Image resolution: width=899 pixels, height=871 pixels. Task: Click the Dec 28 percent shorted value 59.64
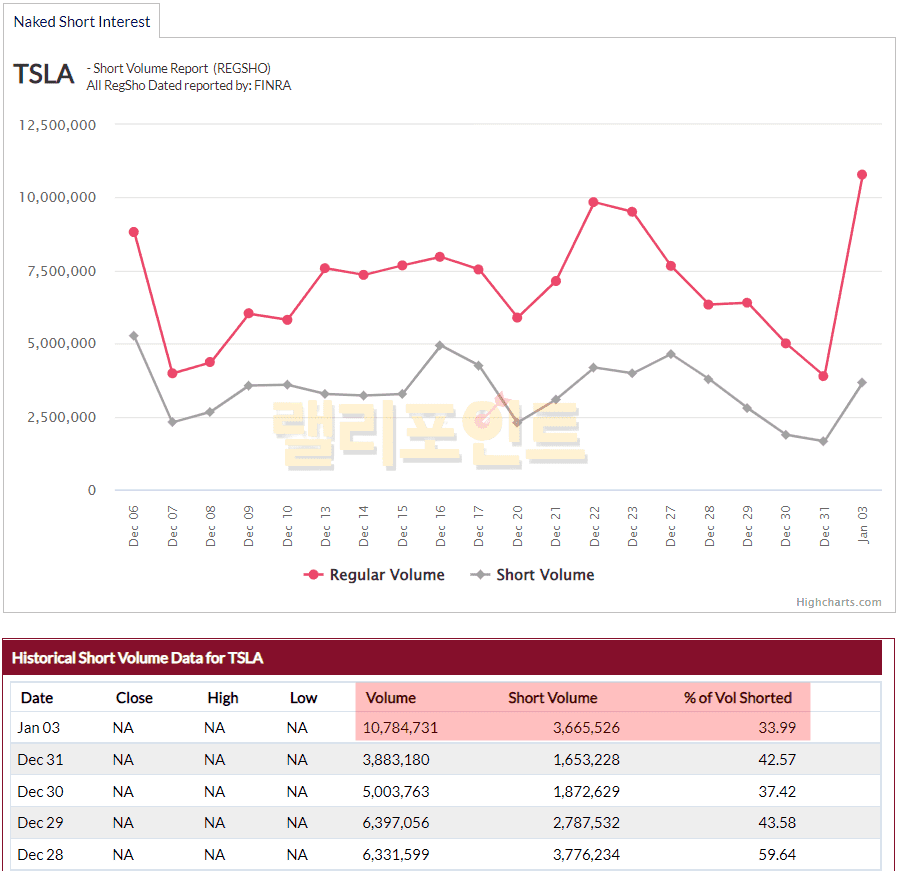[x=777, y=855]
